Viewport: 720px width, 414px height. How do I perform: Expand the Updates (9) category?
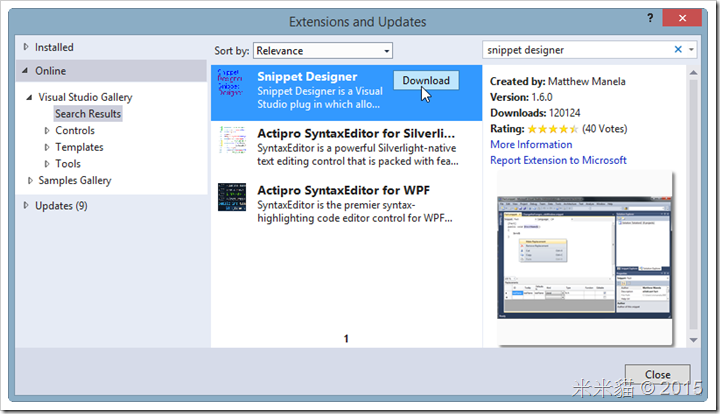click(x=26, y=206)
